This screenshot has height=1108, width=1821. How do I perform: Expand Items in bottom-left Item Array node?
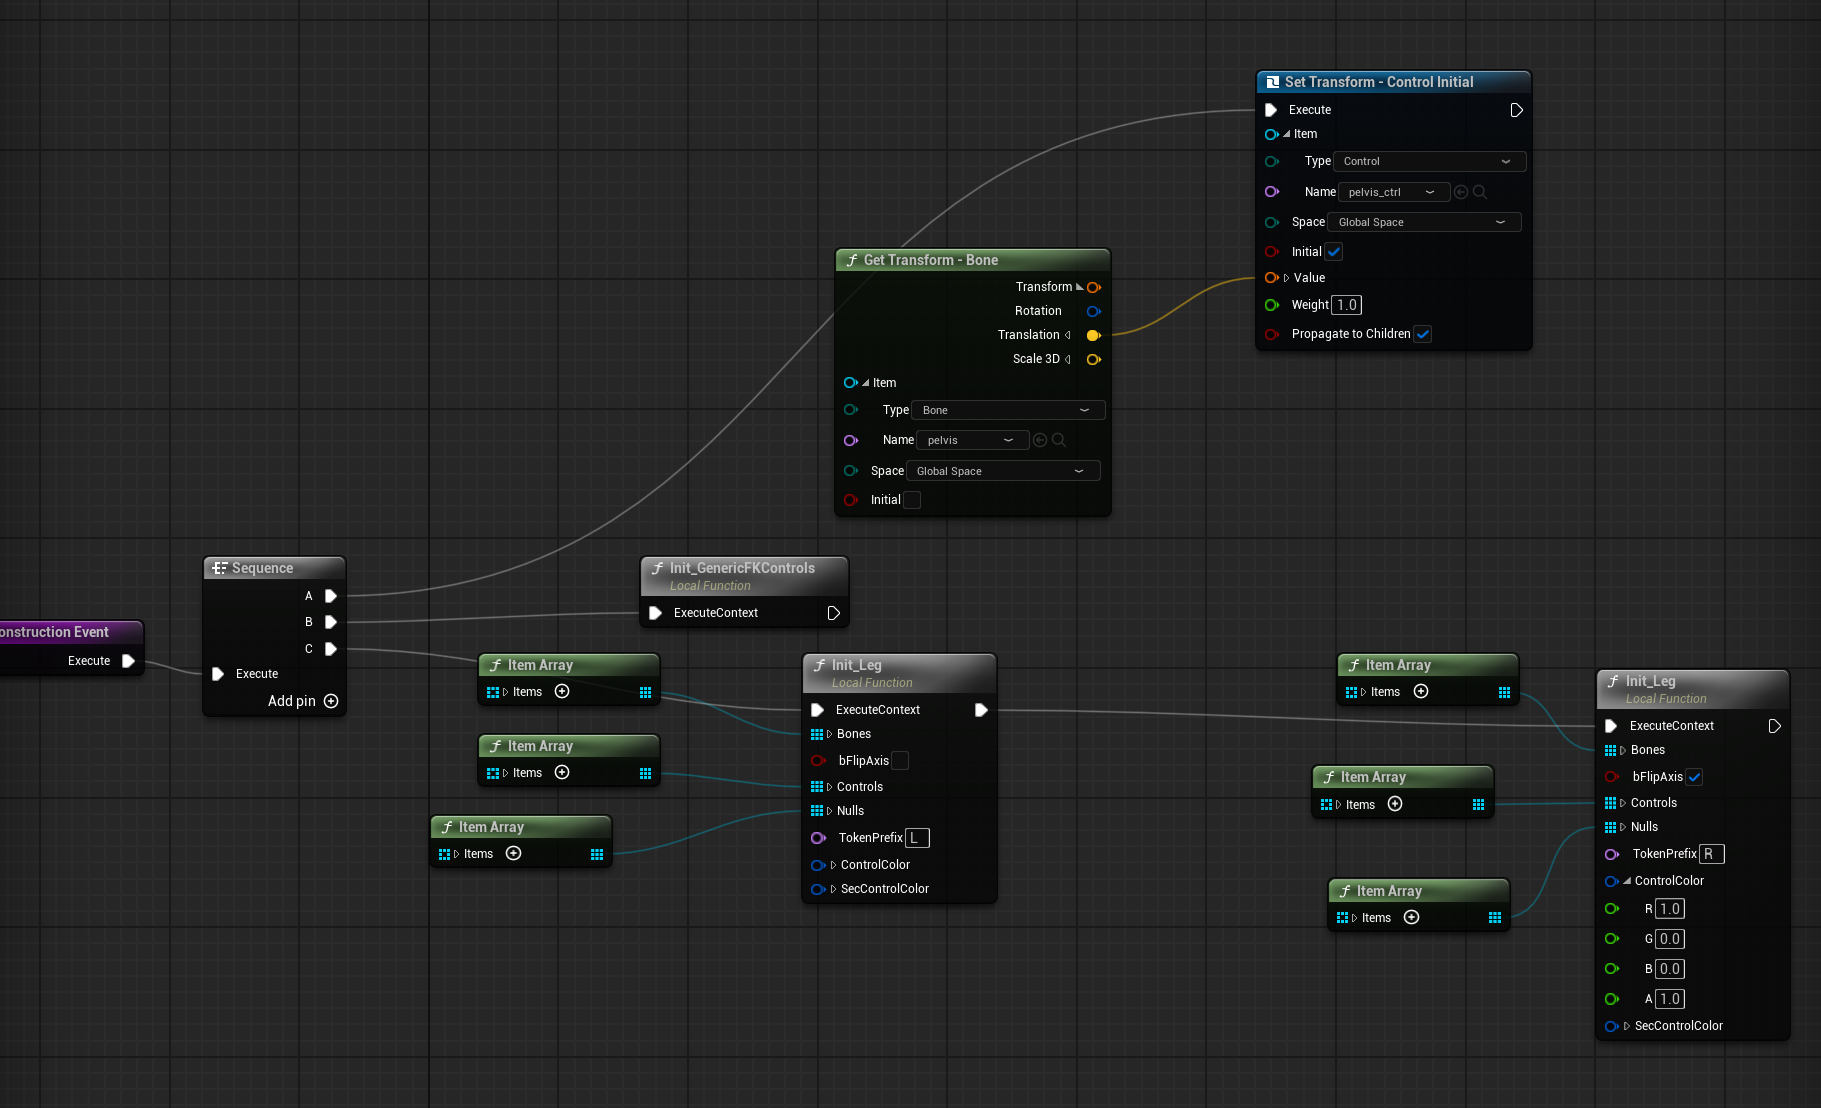[x=456, y=854]
